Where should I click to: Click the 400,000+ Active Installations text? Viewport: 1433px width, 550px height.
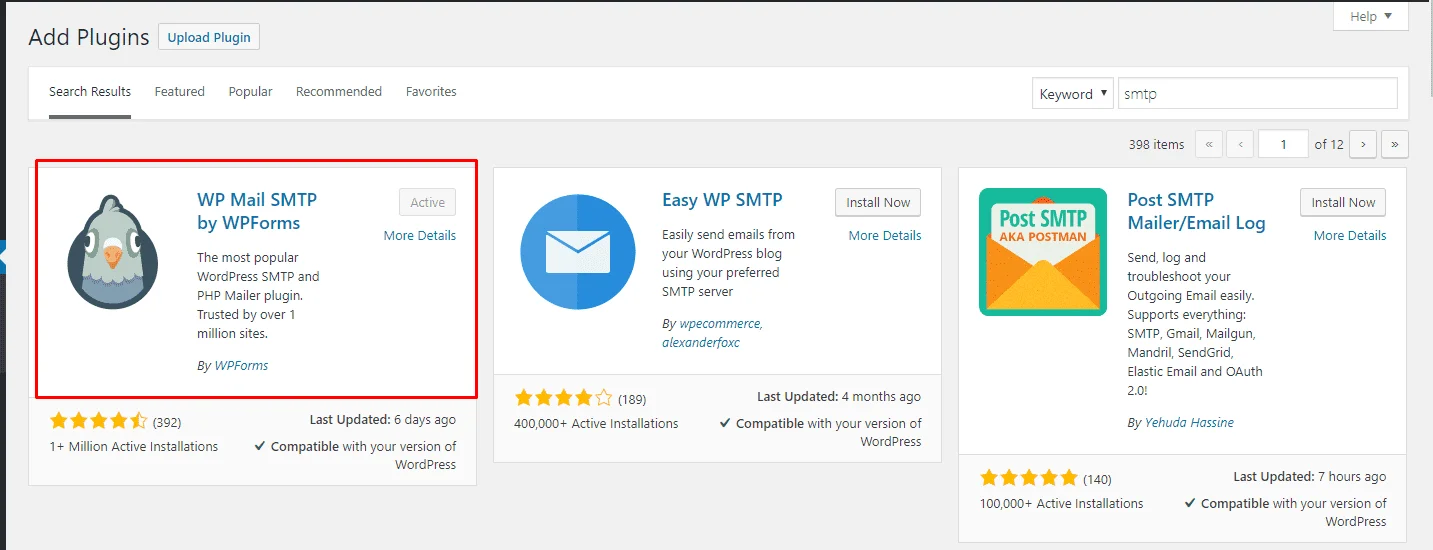(596, 424)
